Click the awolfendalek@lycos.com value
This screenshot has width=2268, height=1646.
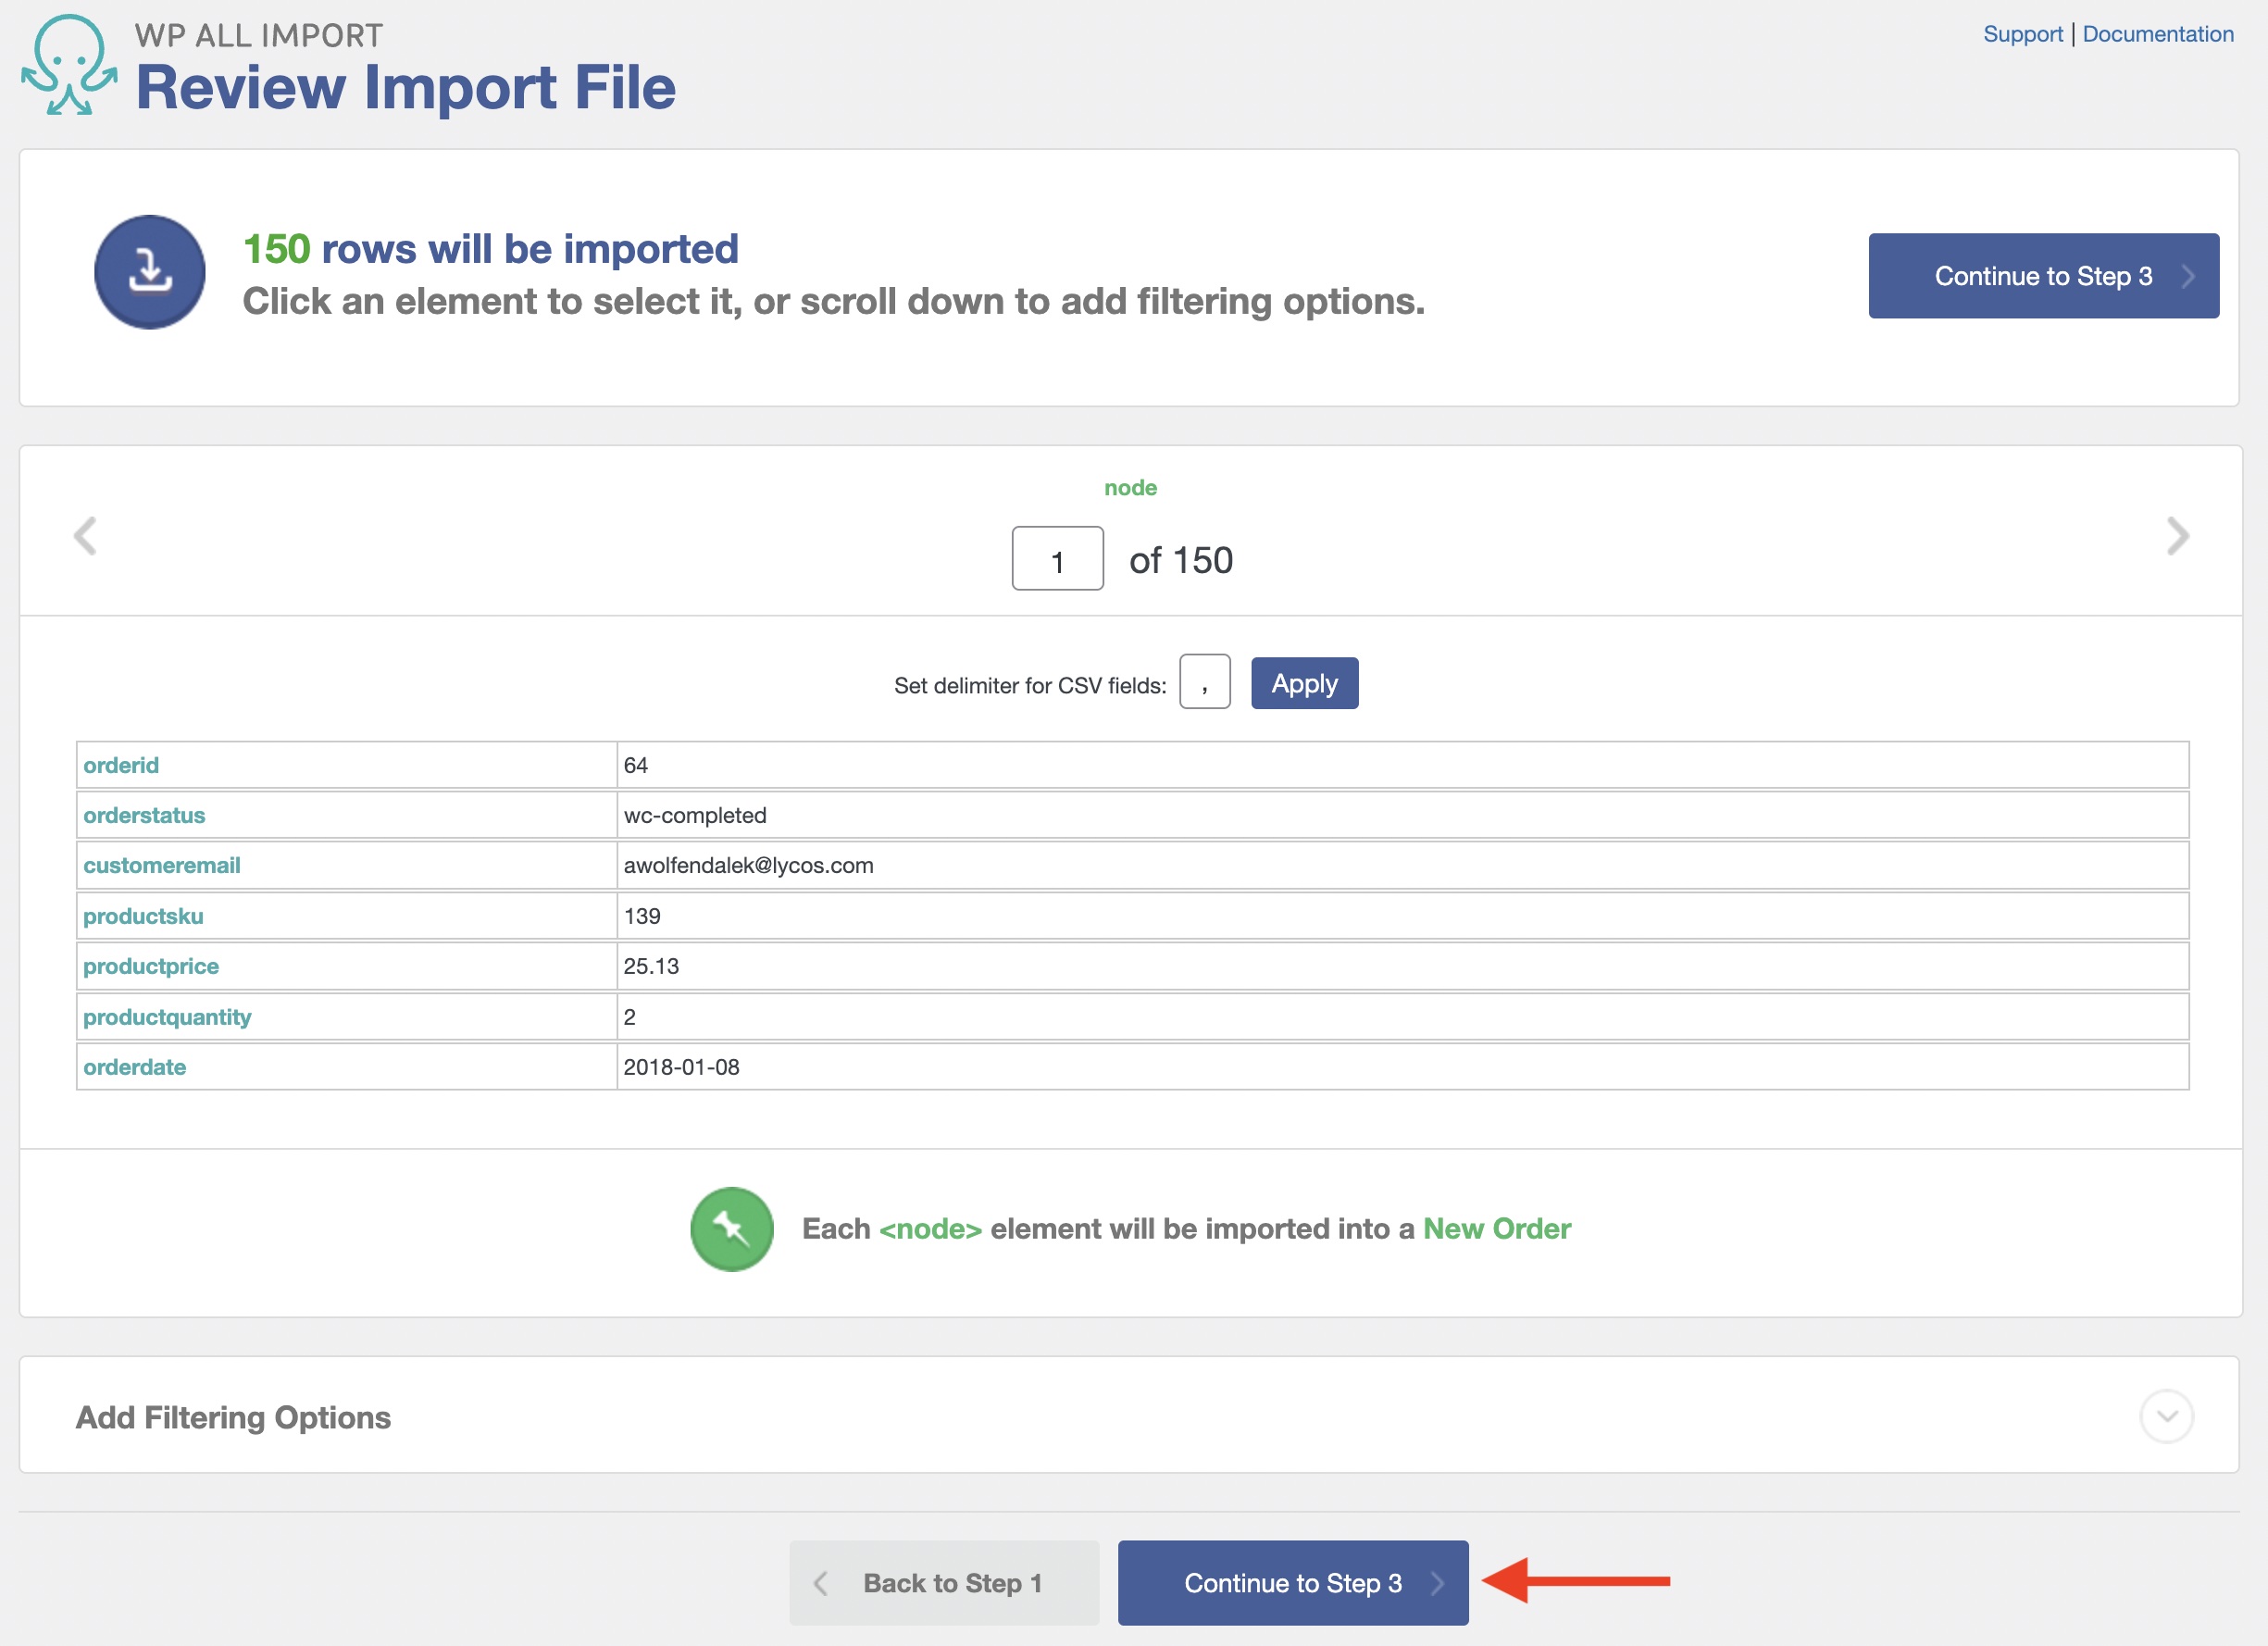tap(749, 865)
